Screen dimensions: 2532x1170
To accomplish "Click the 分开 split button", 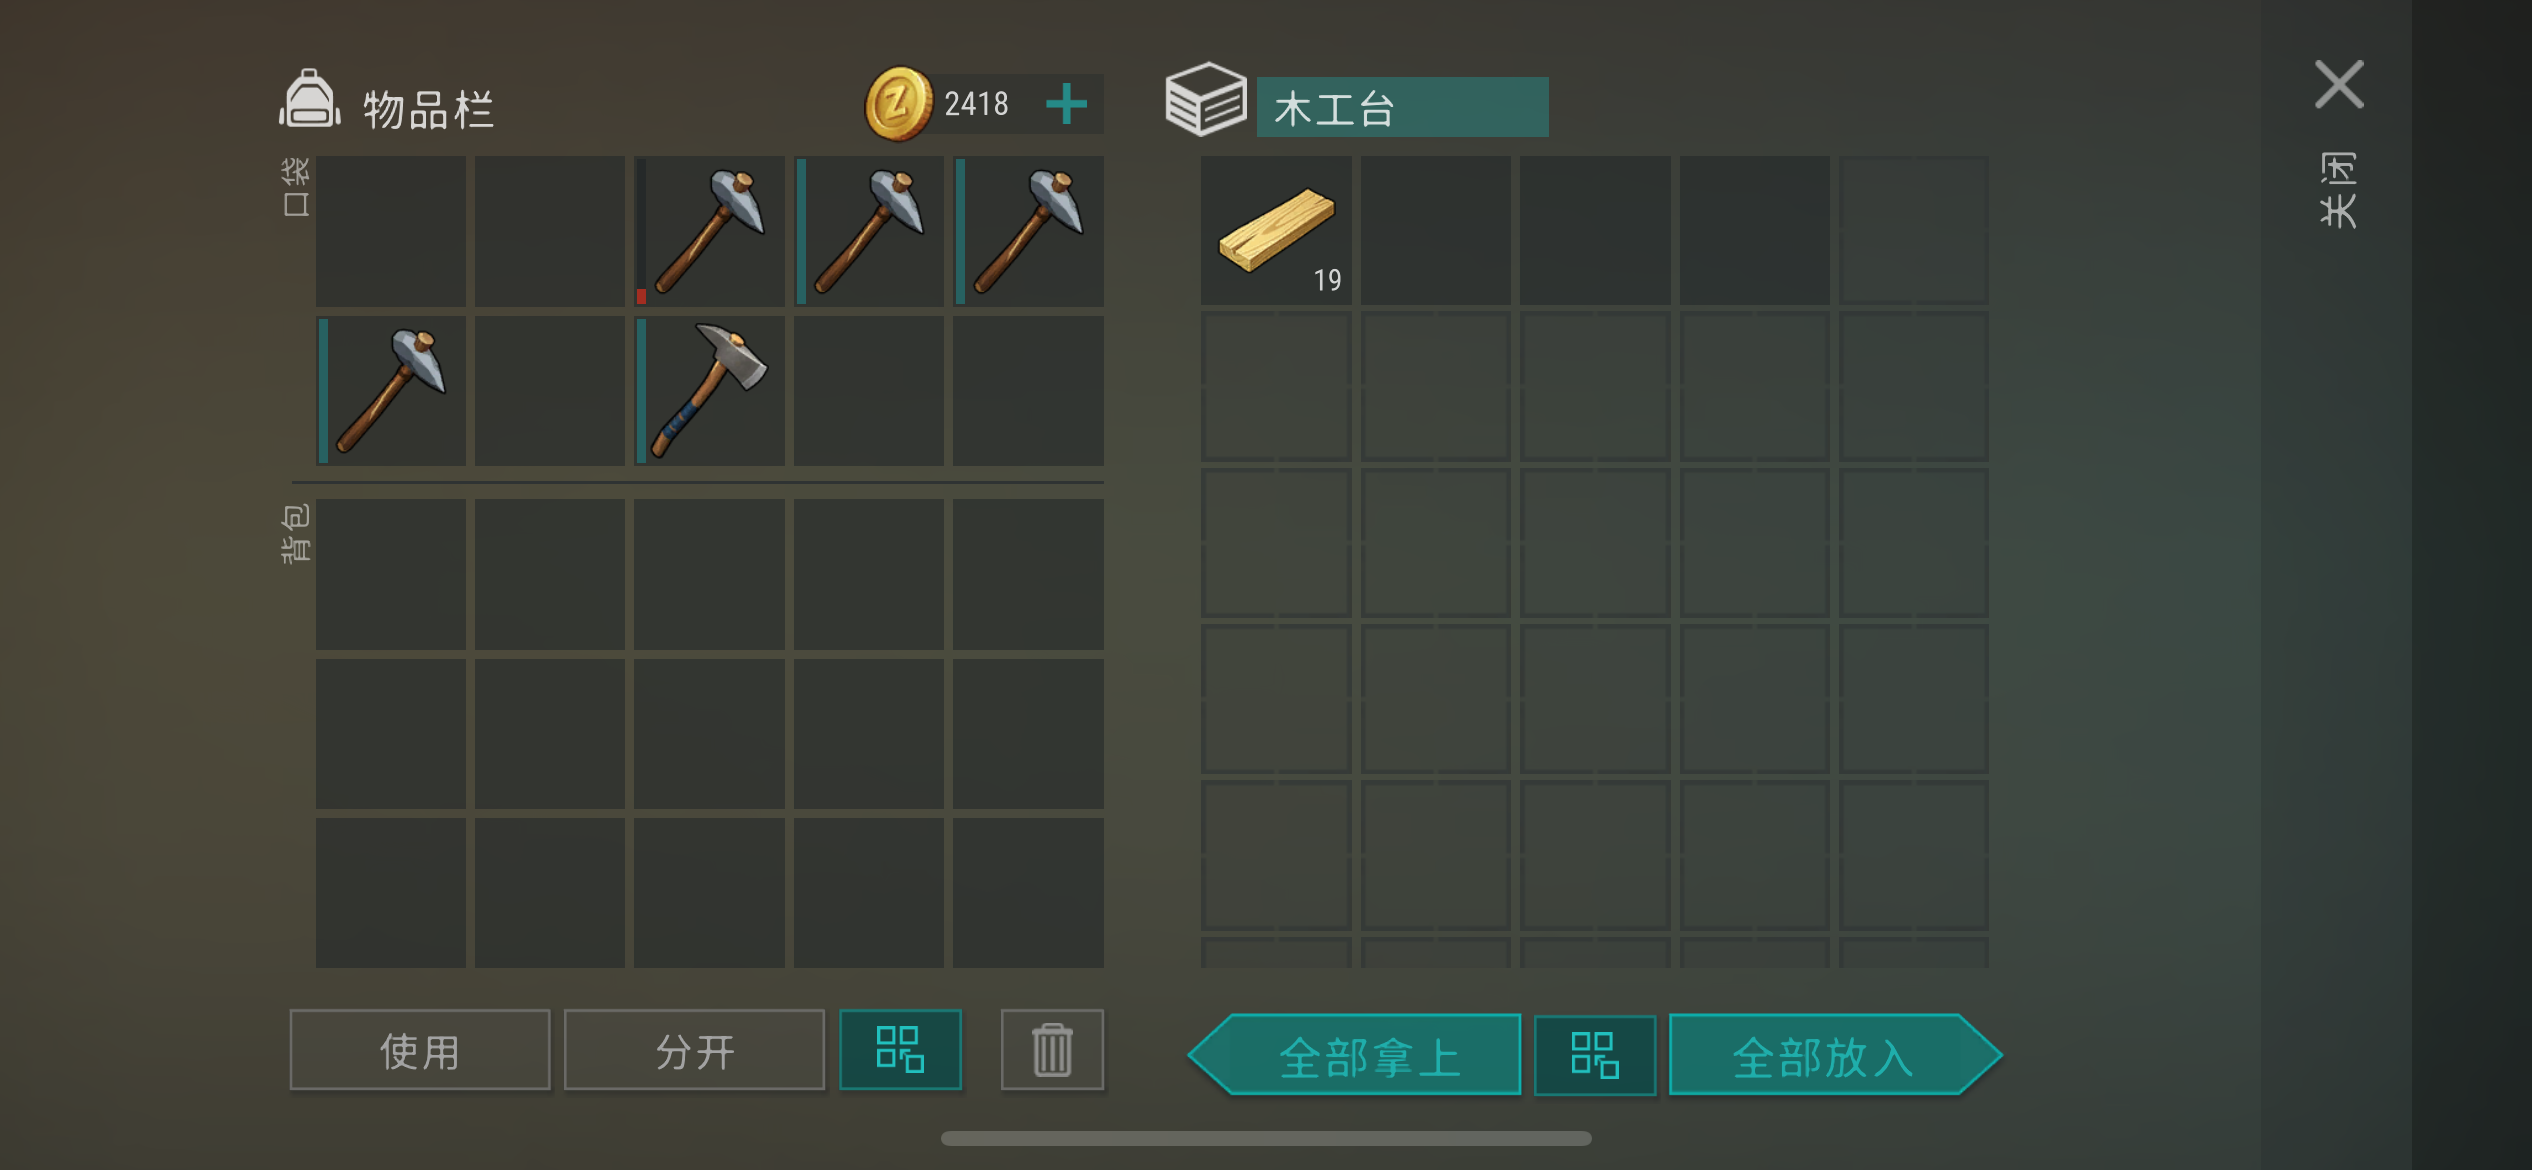I will [694, 1050].
